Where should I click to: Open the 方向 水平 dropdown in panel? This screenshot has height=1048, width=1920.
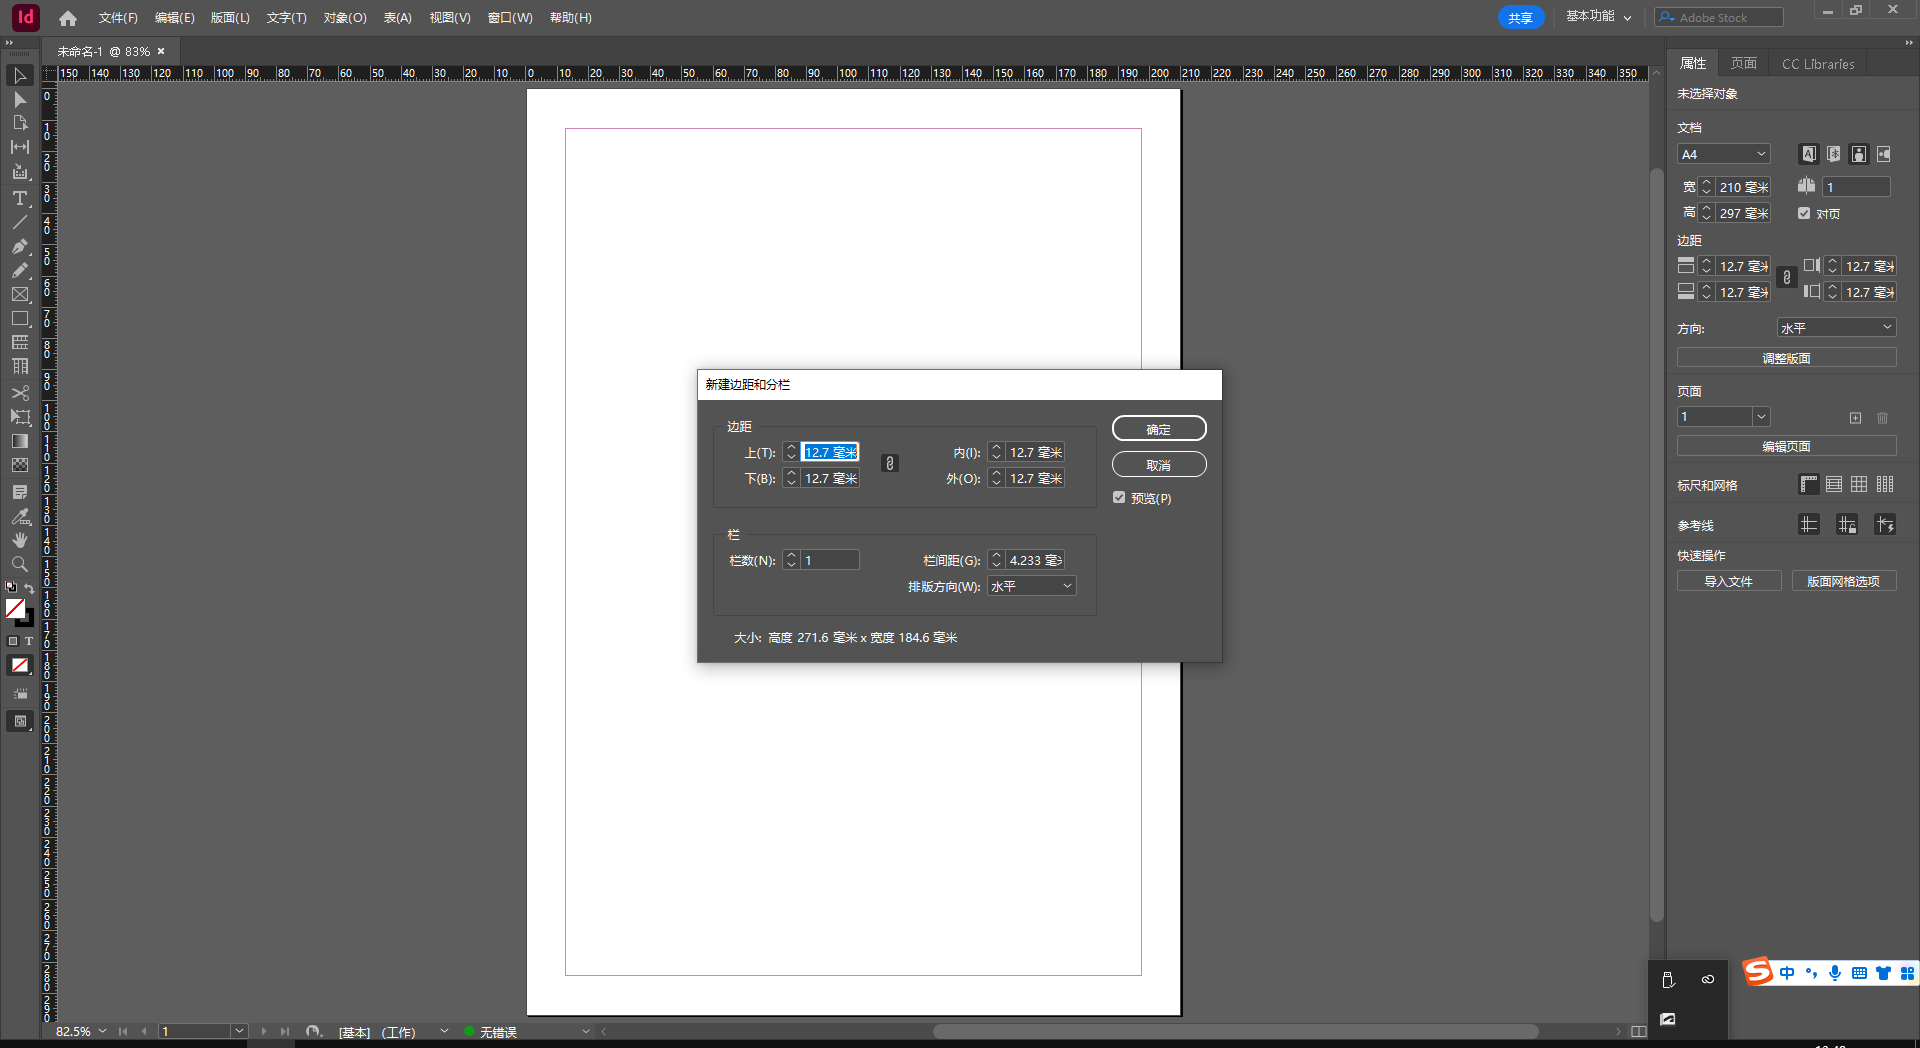click(x=1836, y=328)
